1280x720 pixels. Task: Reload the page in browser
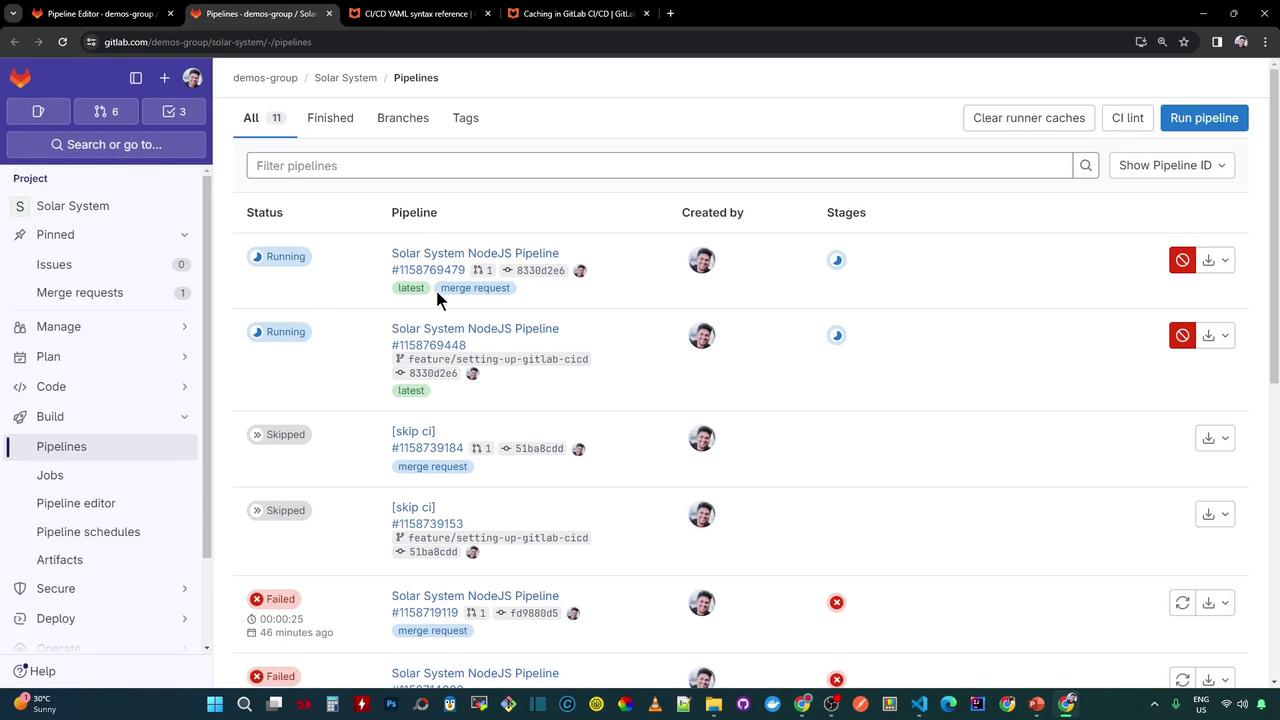[x=62, y=42]
